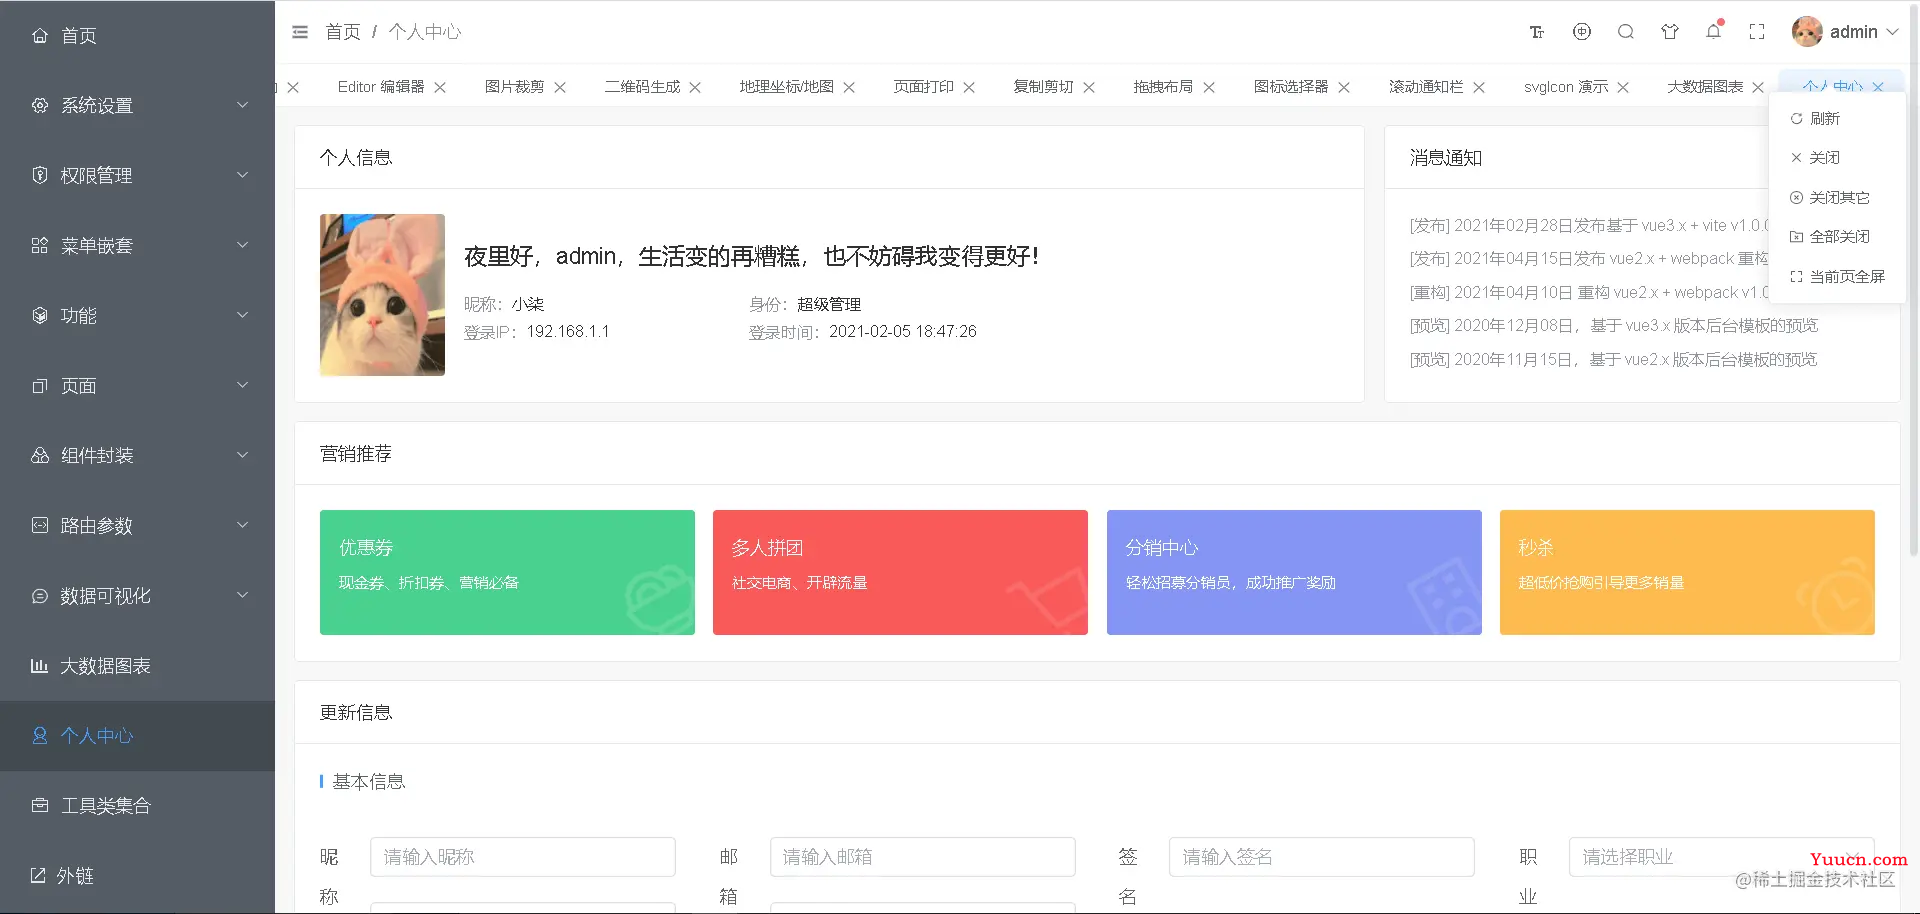Click the 功能 cube icon
The height and width of the screenshot is (914, 1920).
click(x=40, y=316)
